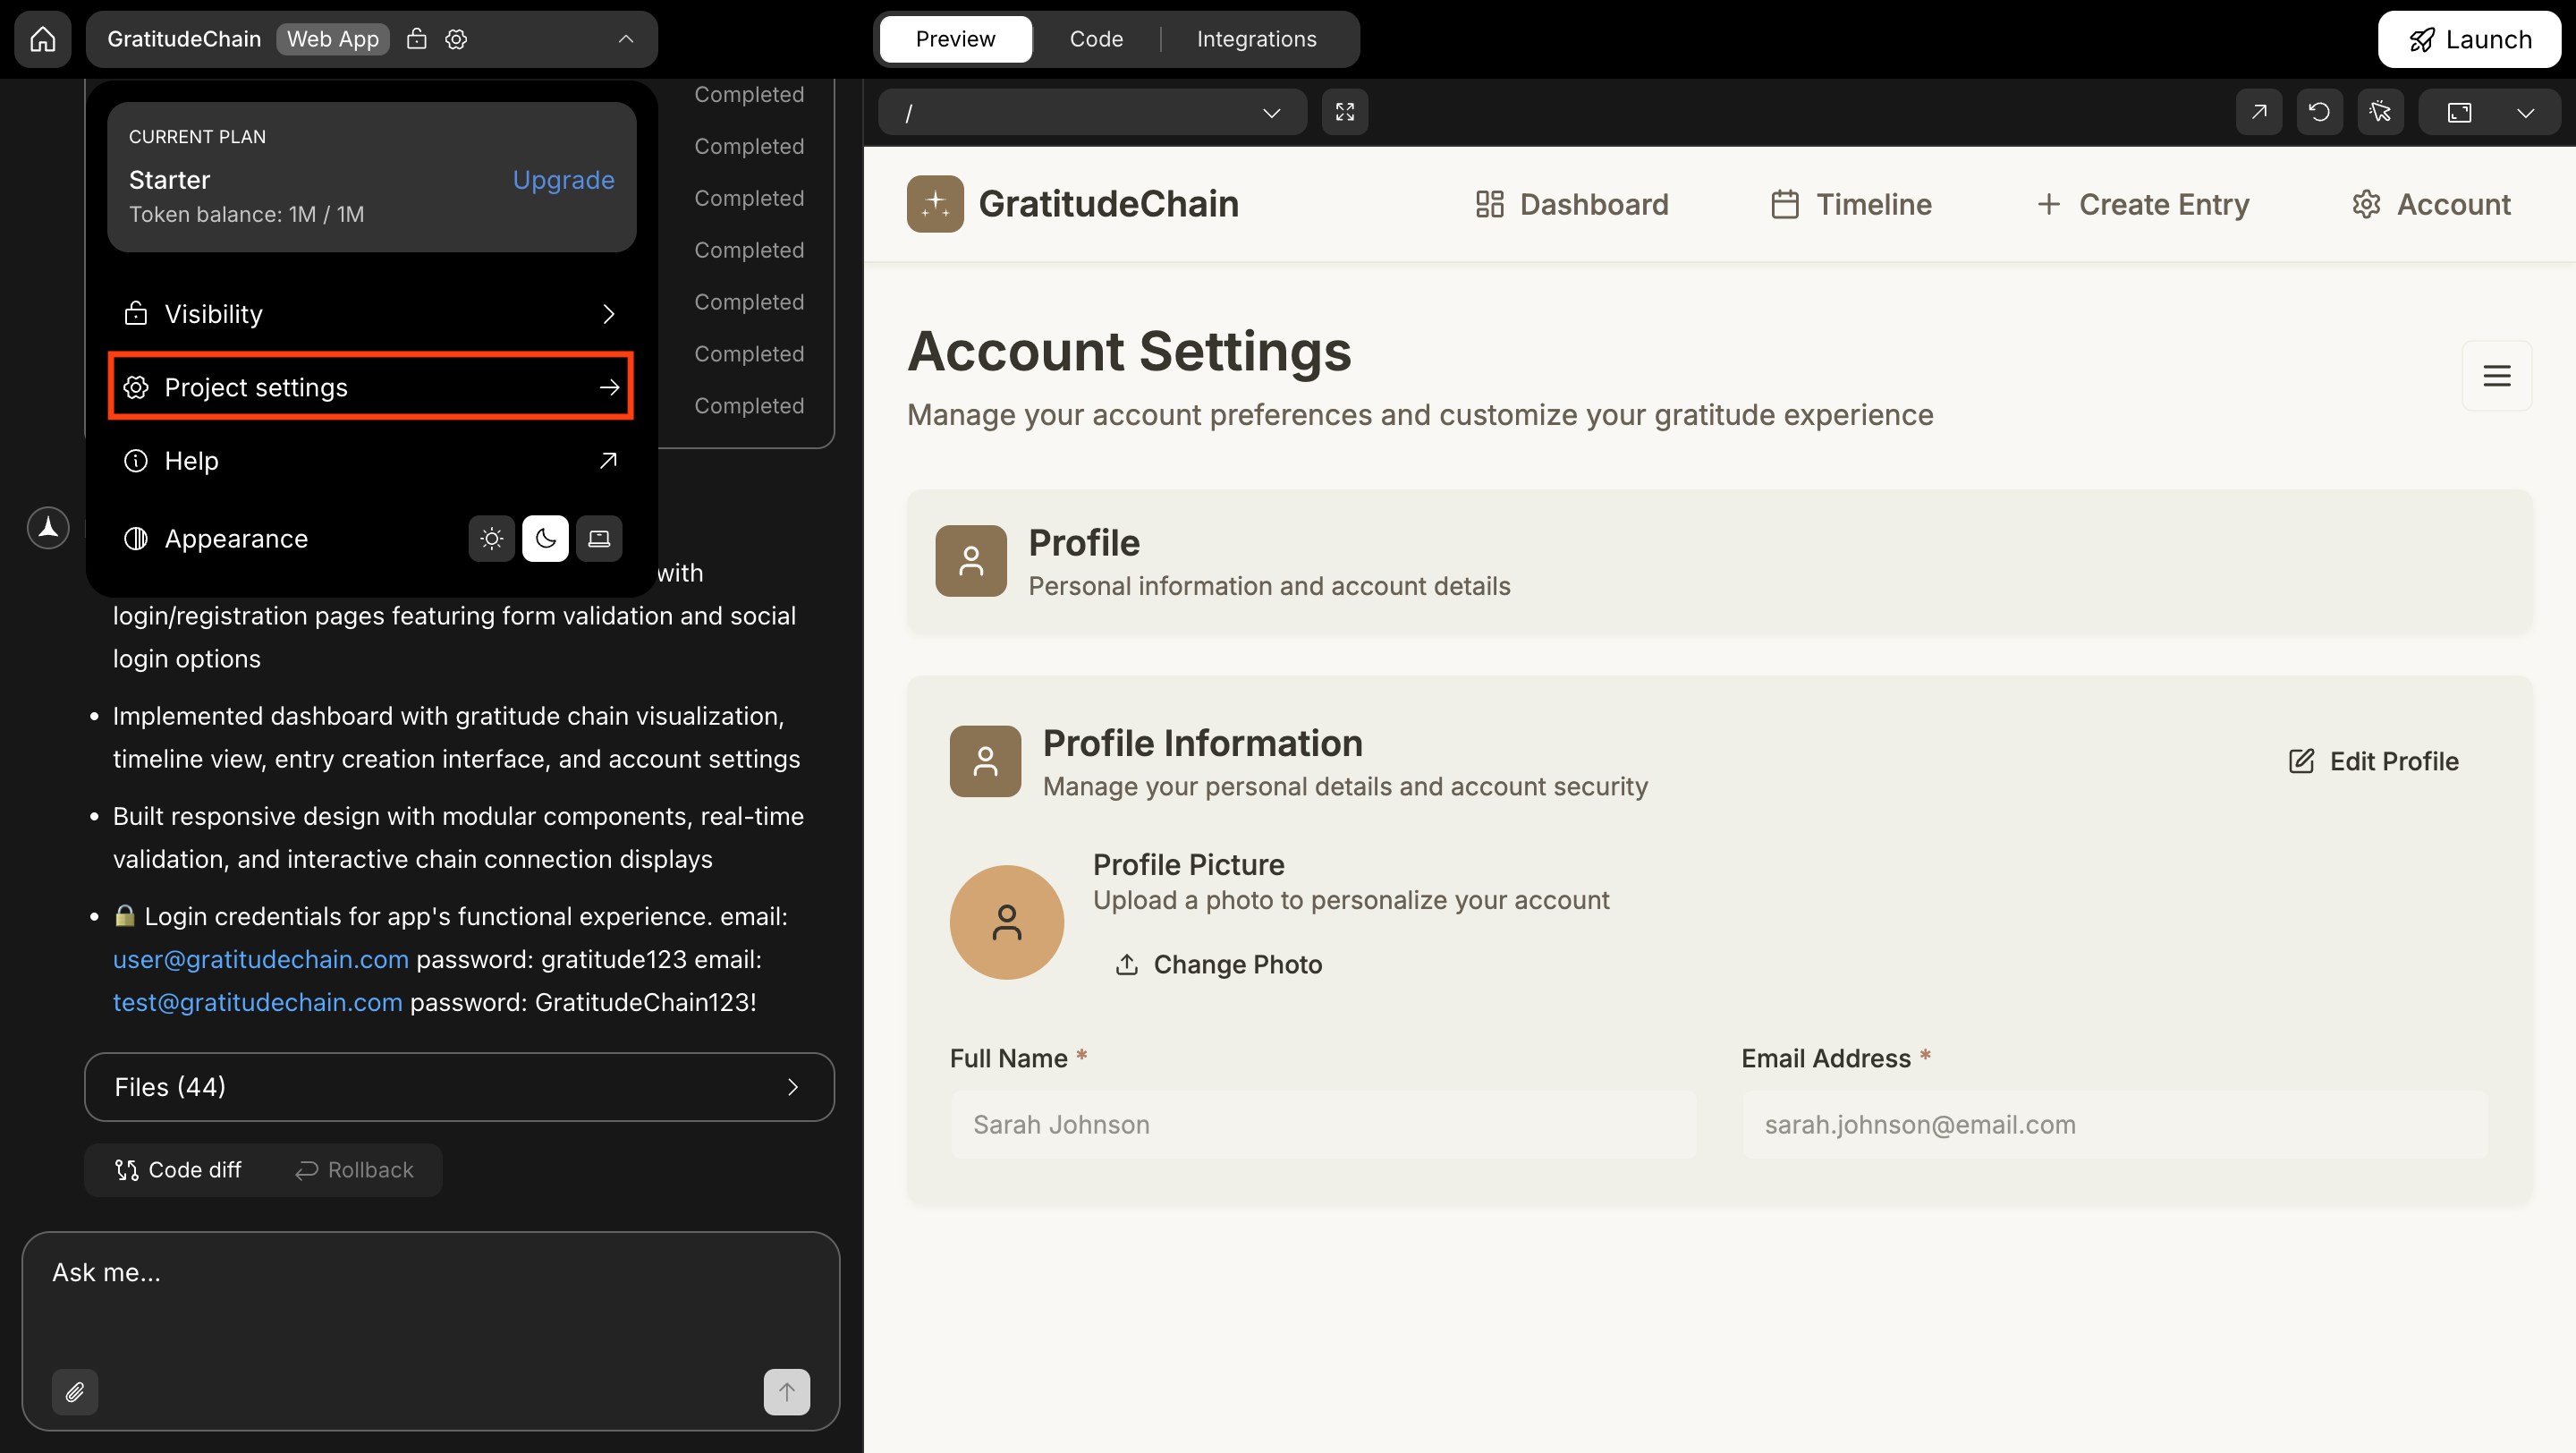
Task: Open preview in new tab
Action: click(2259, 111)
